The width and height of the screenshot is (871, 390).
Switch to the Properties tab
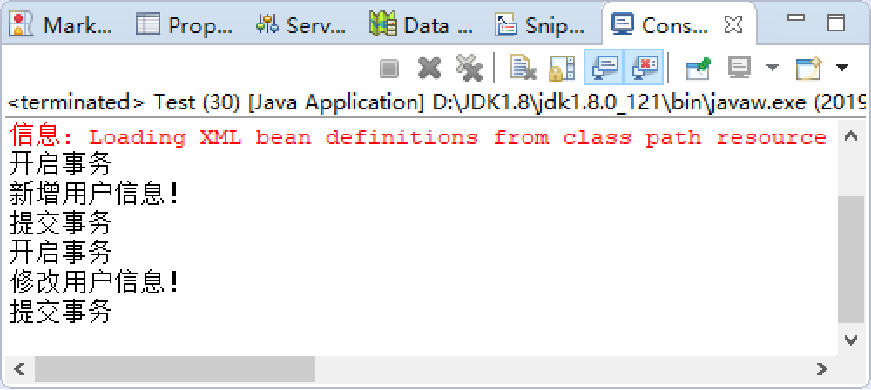click(x=185, y=25)
